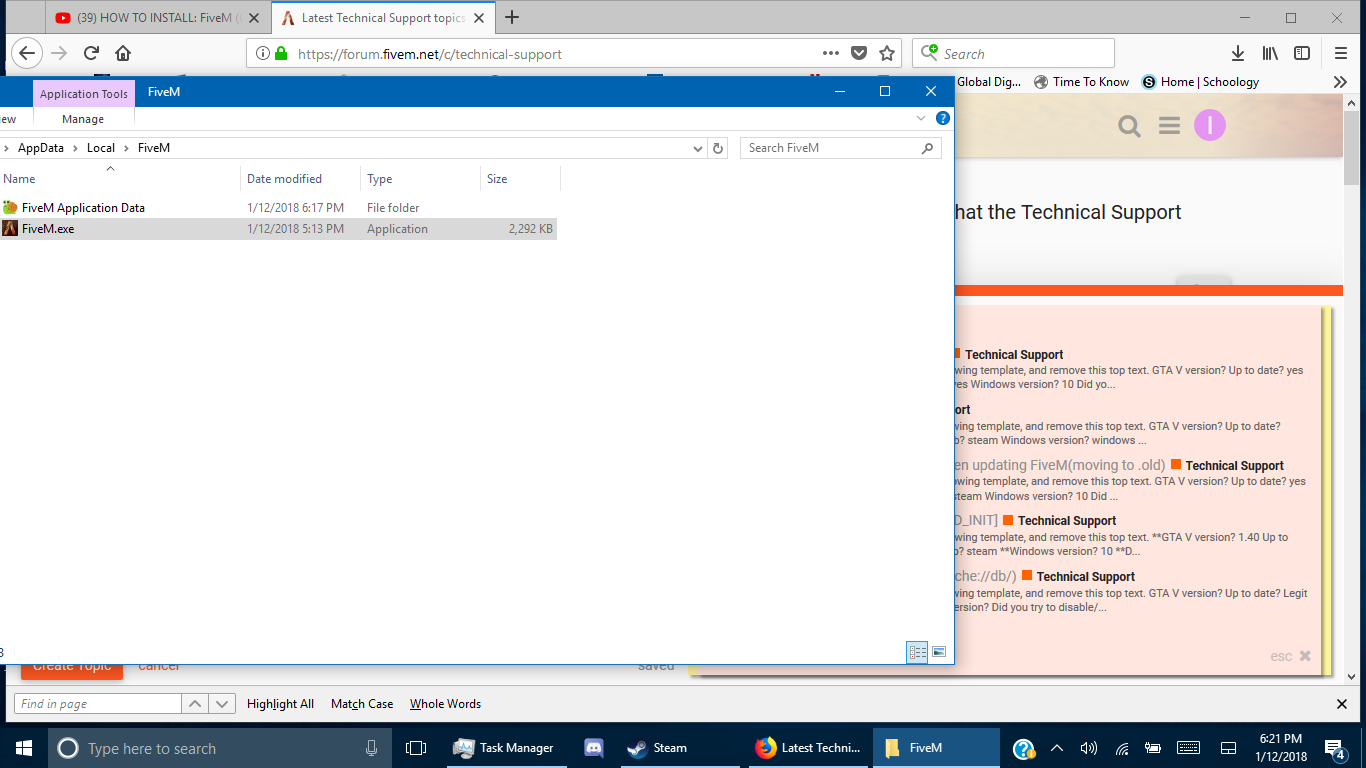Expand the Explorer ribbon chevron
Viewport: 1366px width, 768px height.
point(921,118)
